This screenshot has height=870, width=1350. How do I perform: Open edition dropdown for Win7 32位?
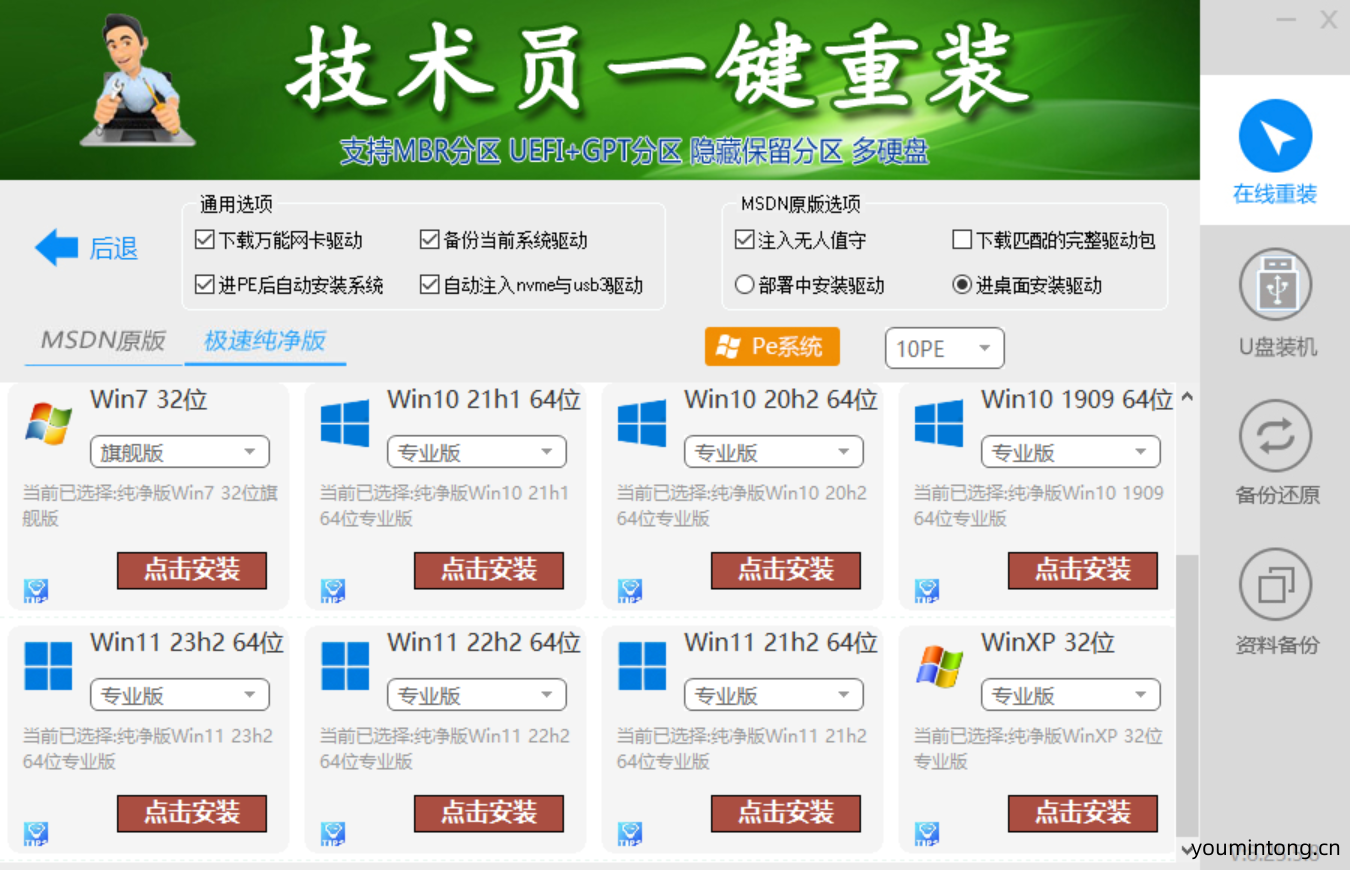click(x=180, y=452)
